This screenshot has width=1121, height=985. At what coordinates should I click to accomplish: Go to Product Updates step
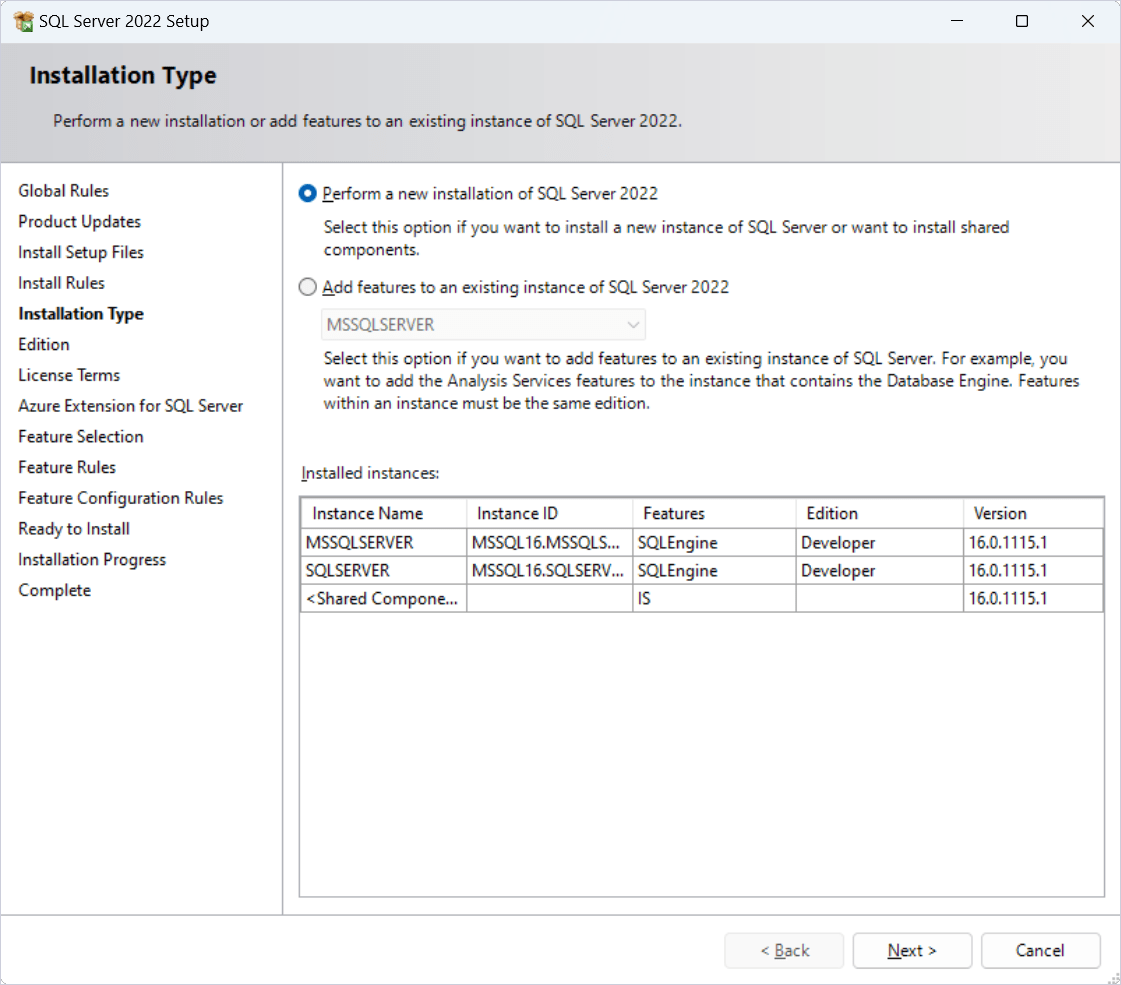pyautogui.click(x=79, y=222)
